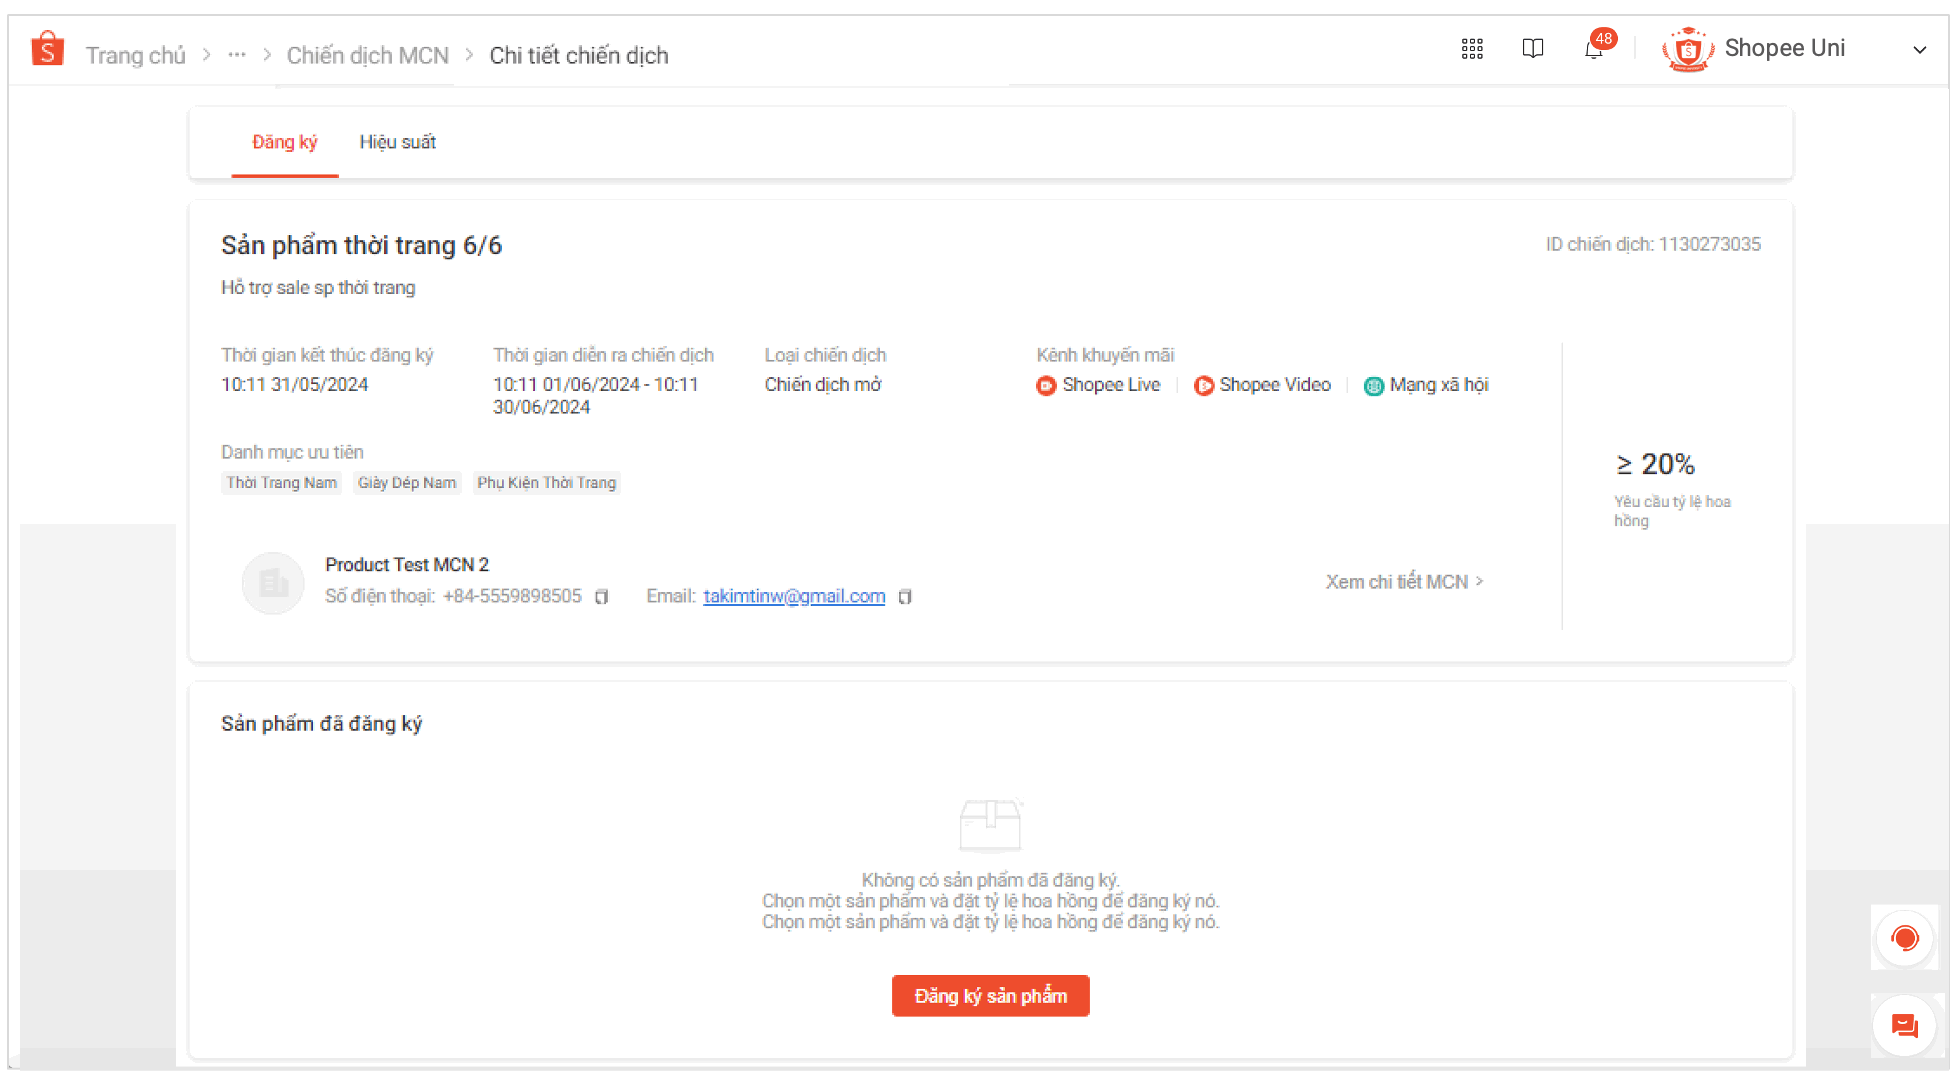Select the Đăng ký tab
Screen dimensions: 1957x1080
[284, 142]
